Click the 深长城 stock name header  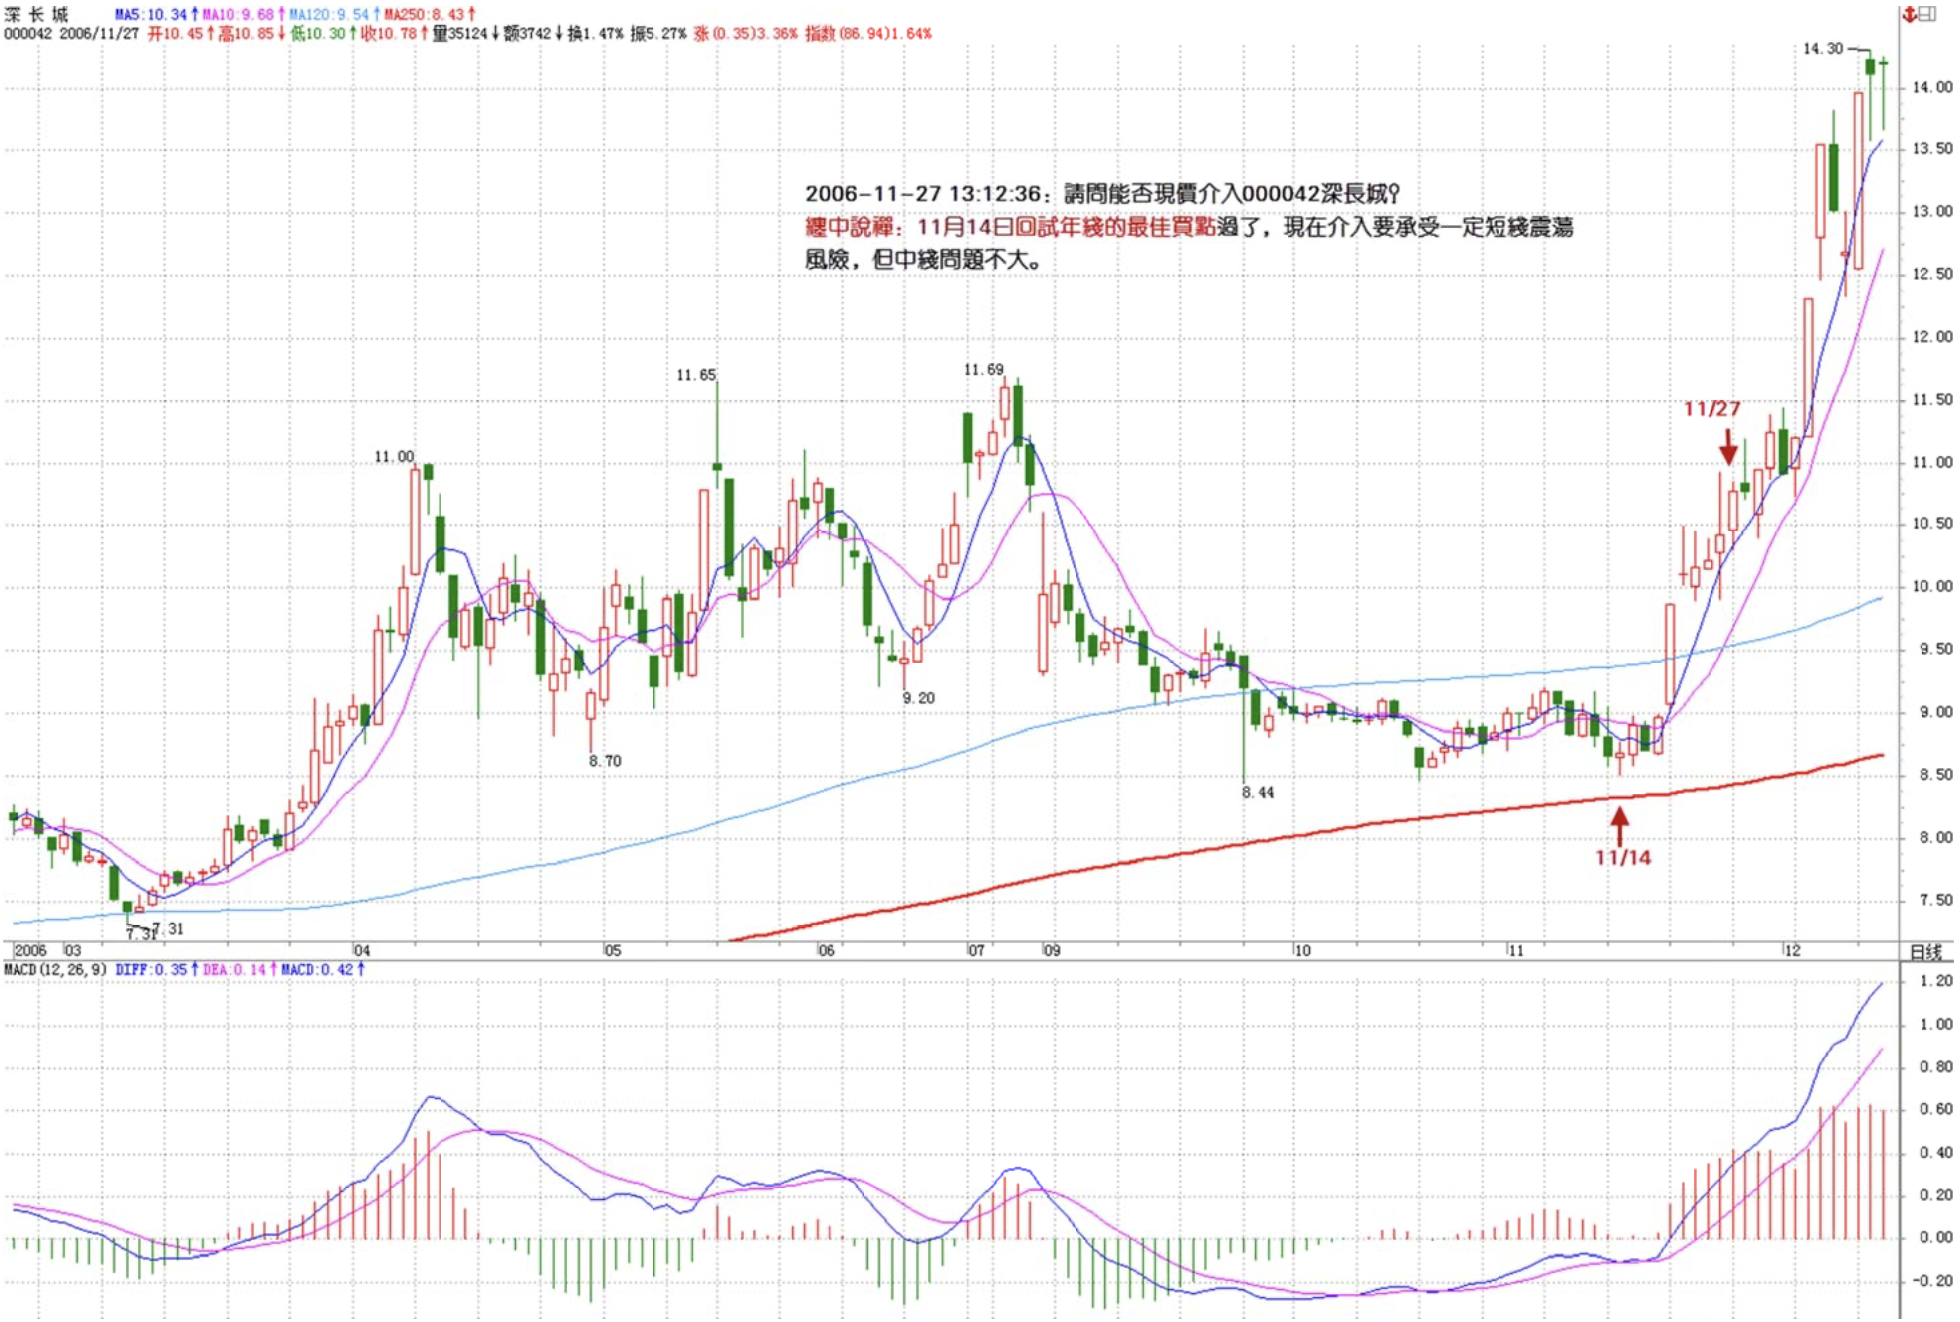37,14
